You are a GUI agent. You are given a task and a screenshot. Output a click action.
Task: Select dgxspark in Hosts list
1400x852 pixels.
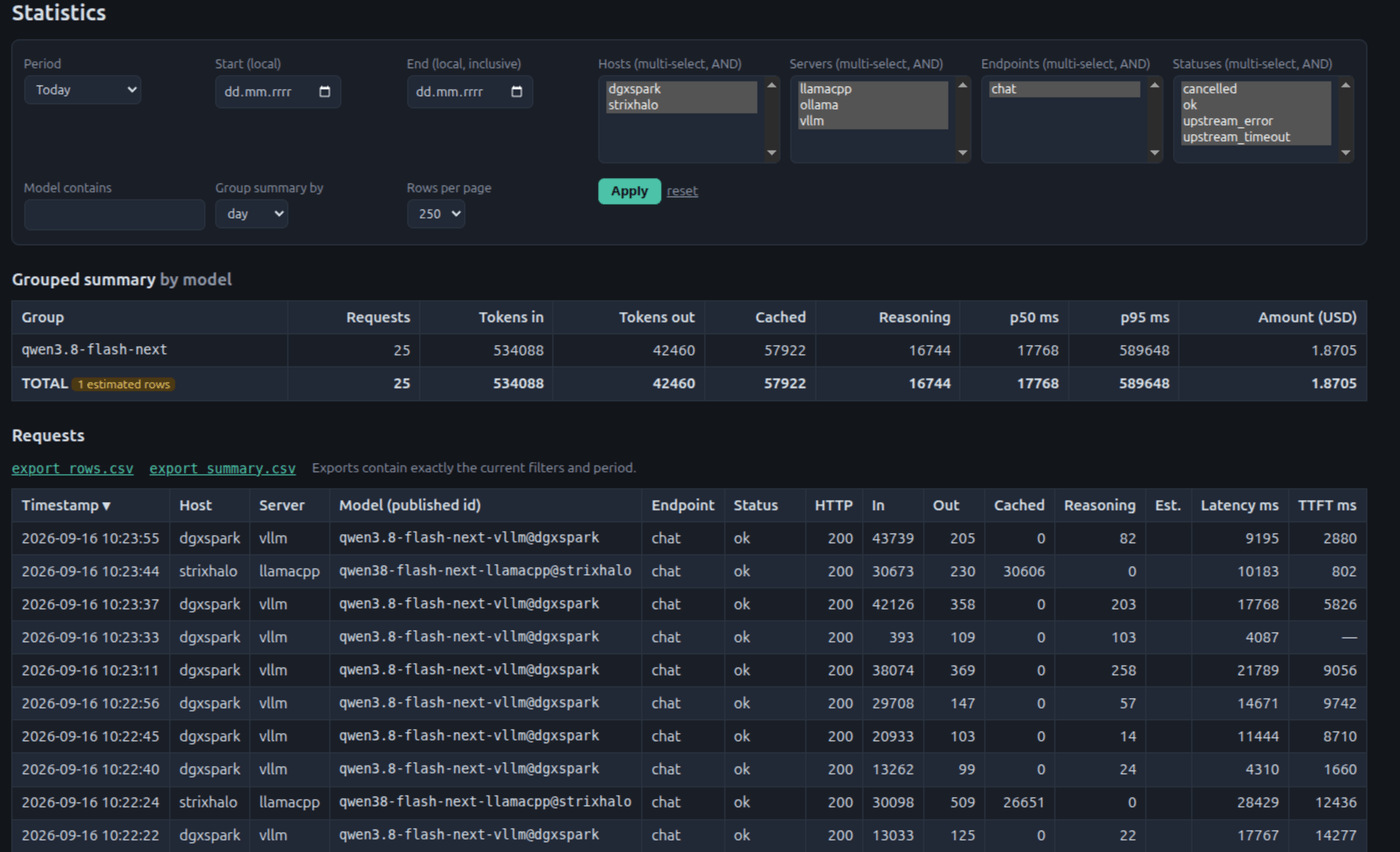[681, 89]
